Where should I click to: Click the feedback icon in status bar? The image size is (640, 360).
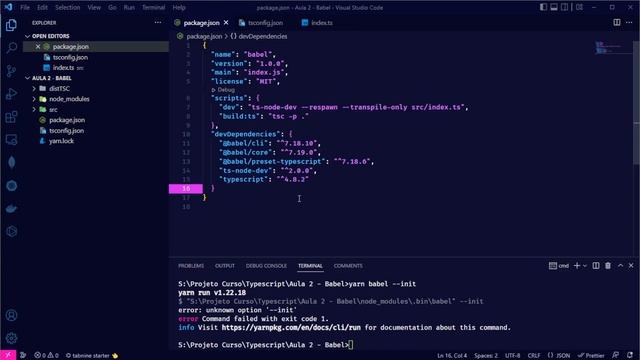pyautogui.click(x=616, y=356)
